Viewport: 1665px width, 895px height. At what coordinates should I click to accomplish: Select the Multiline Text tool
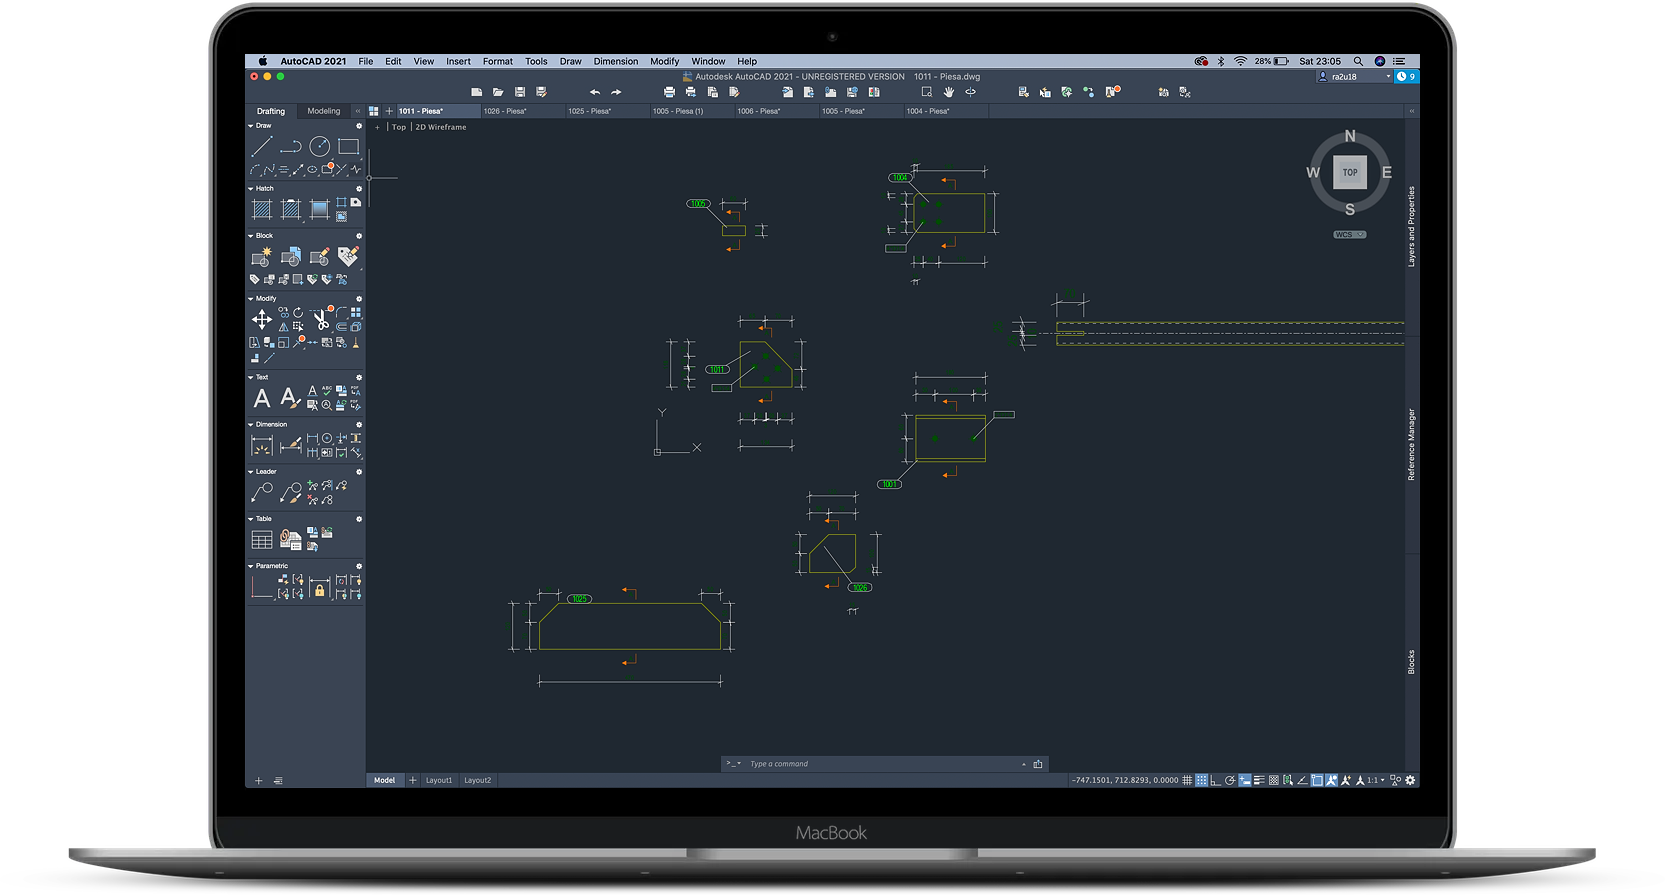pos(262,398)
